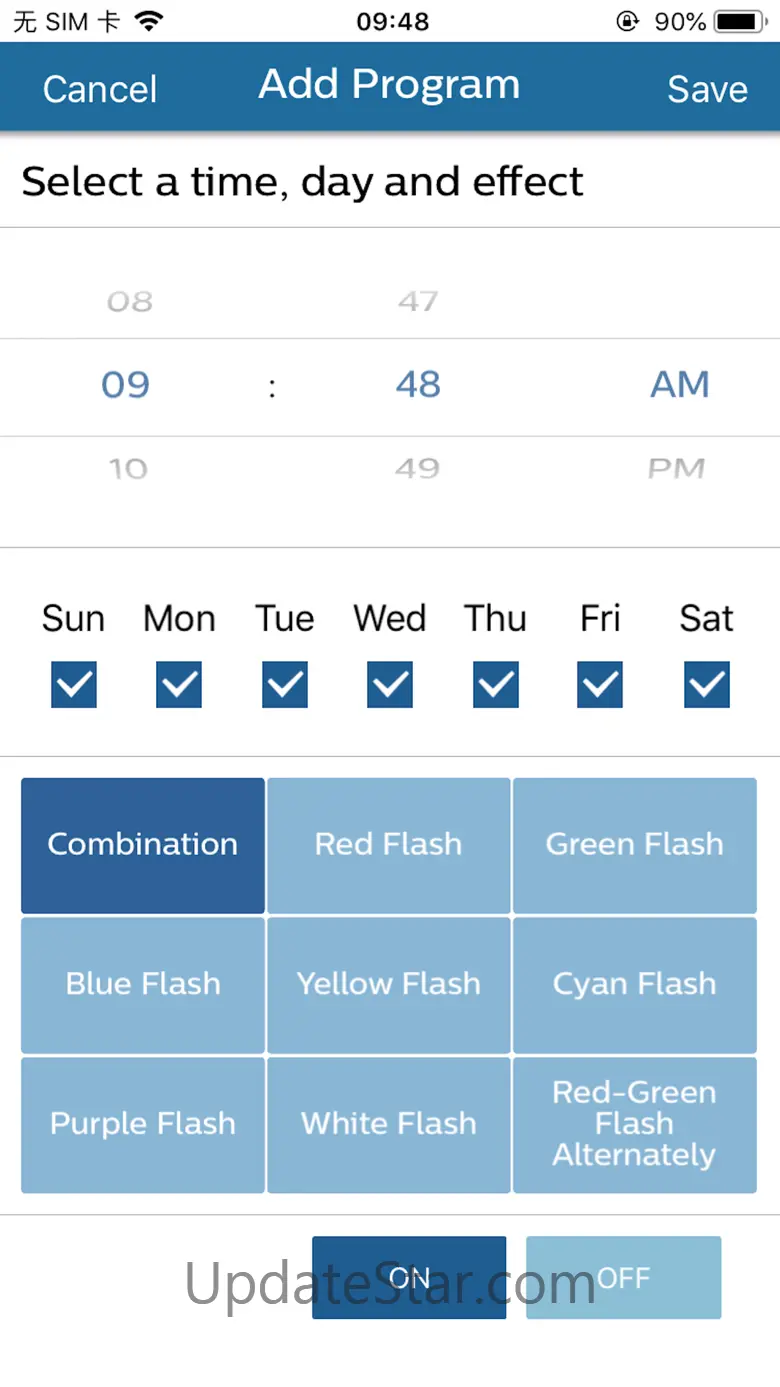This screenshot has width=780, height=1387.
Task: Disable the Friday checkbox
Action: pyautogui.click(x=600, y=685)
